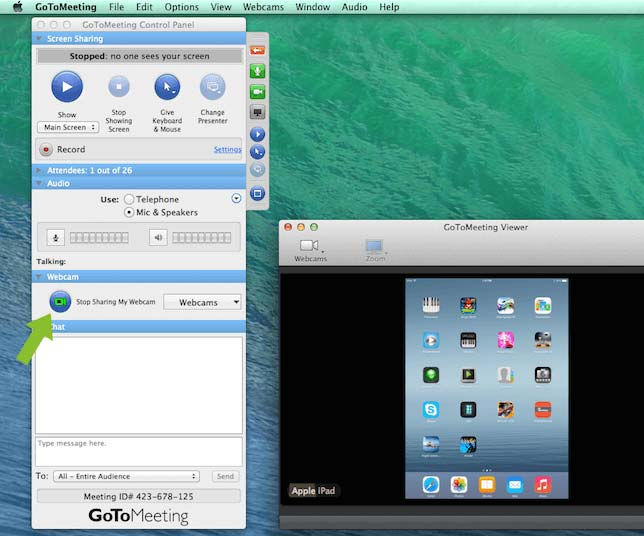Mute the microphone icon in Audio section
Image resolution: width=644 pixels, height=536 pixels.
tap(55, 238)
